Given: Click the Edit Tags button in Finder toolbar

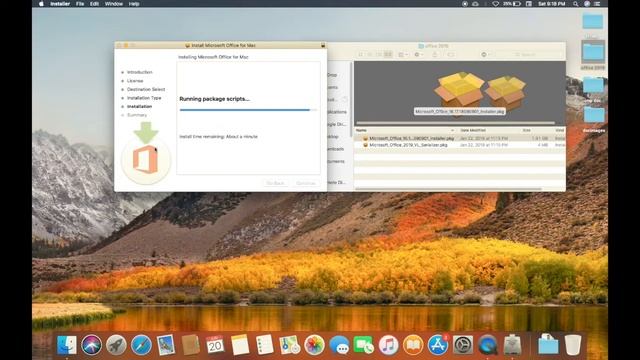Looking at the screenshot, I should (451, 54).
